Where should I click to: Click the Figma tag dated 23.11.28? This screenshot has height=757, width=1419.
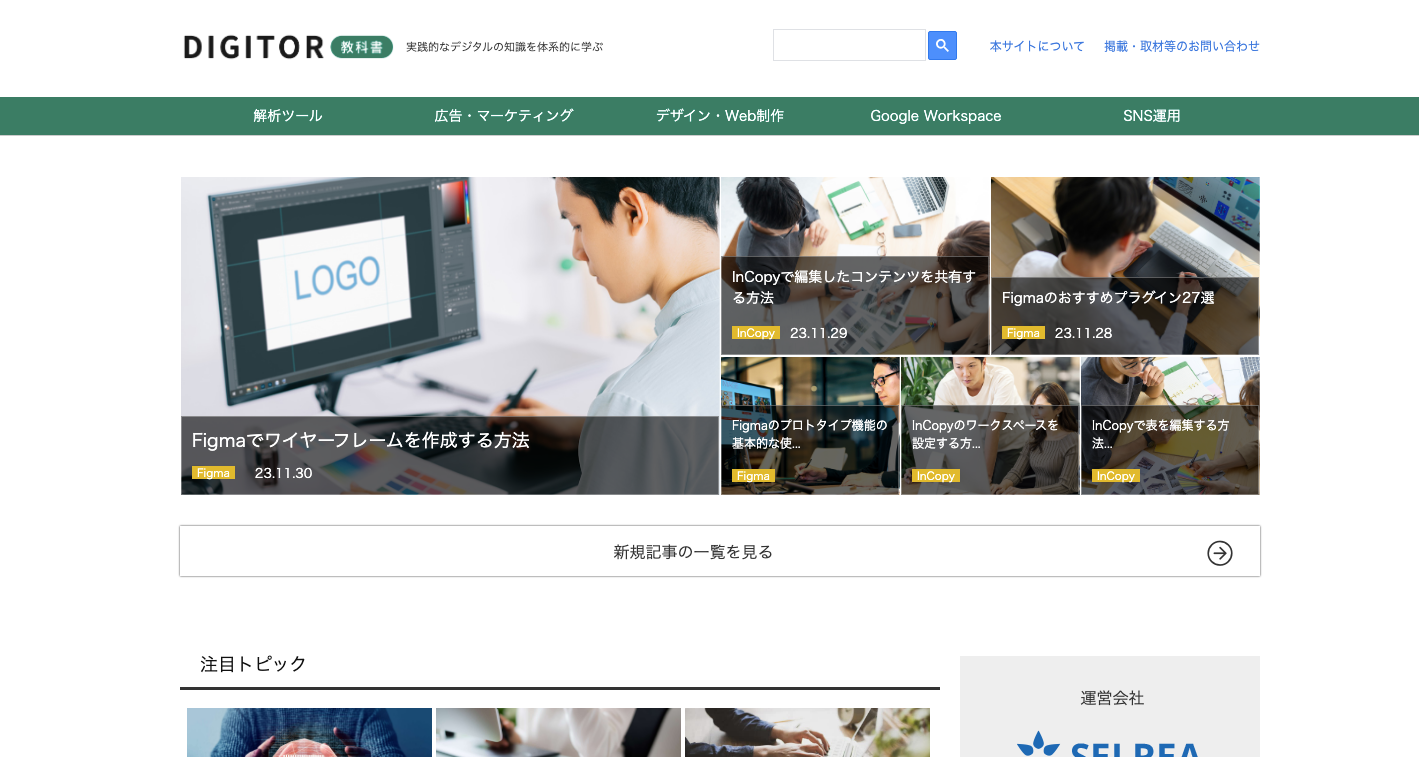pos(1023,333)
